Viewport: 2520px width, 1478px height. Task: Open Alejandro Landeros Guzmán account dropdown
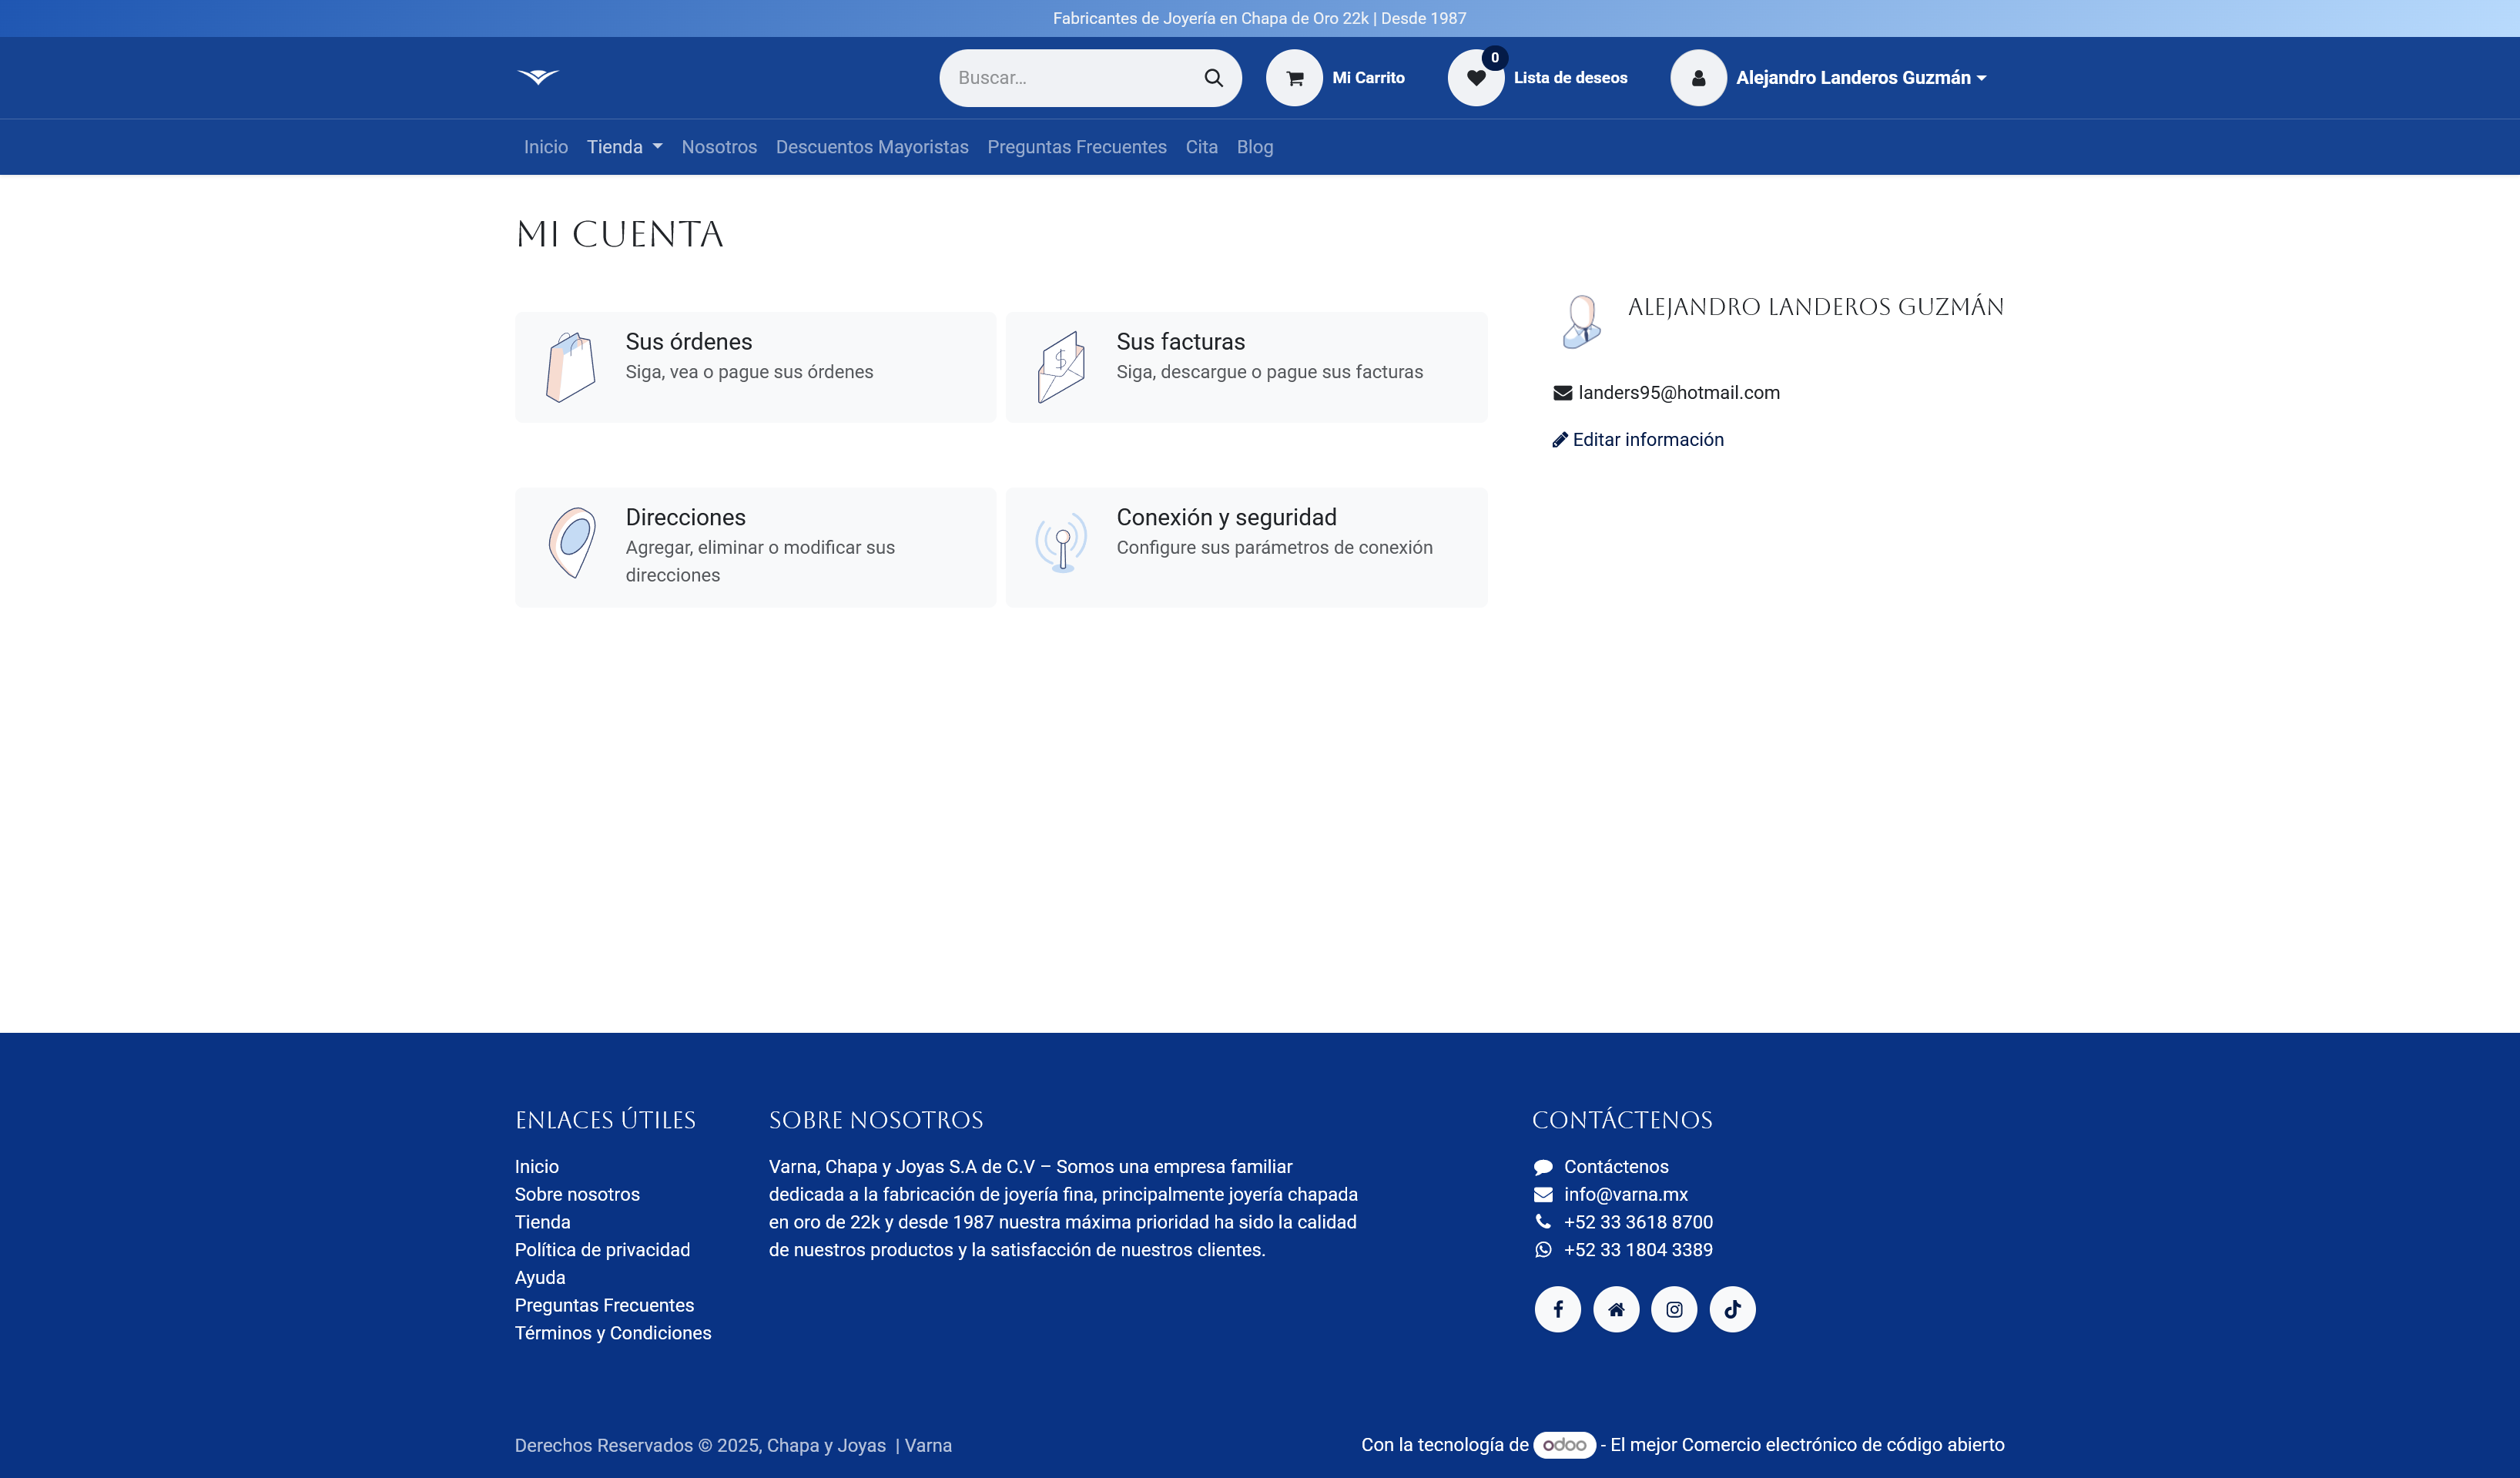[1860, 78]
